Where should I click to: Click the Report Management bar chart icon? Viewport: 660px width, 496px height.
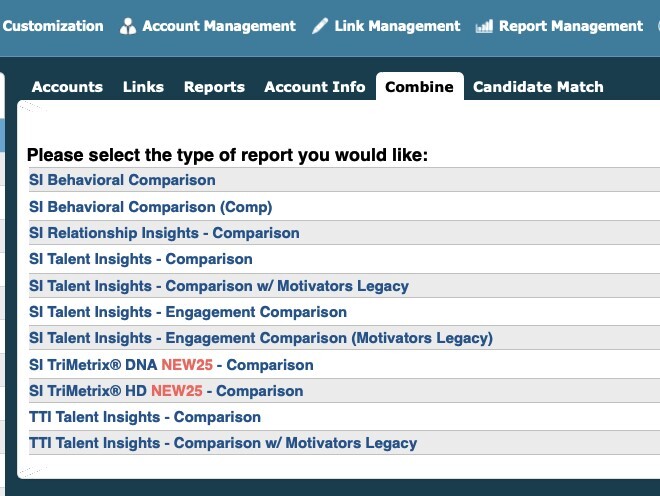pos(484,27)
